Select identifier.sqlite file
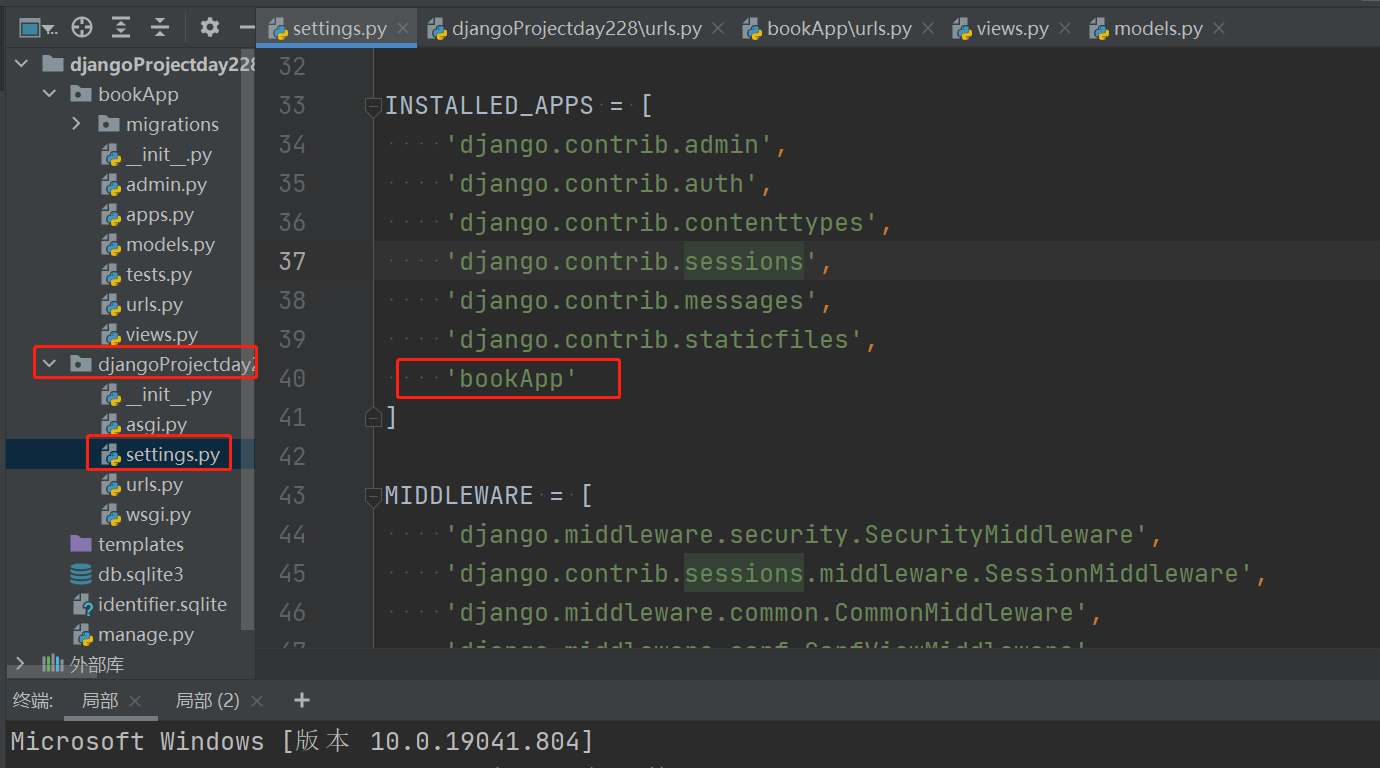Viewport: 1380px width, 768px height. point(162,604)
